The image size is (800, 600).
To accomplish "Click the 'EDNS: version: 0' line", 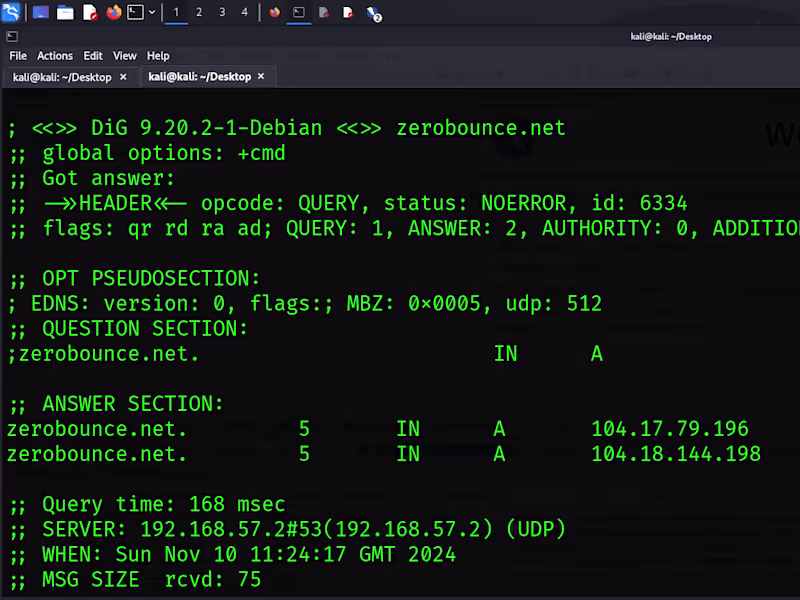I will [x=305, y=304].
